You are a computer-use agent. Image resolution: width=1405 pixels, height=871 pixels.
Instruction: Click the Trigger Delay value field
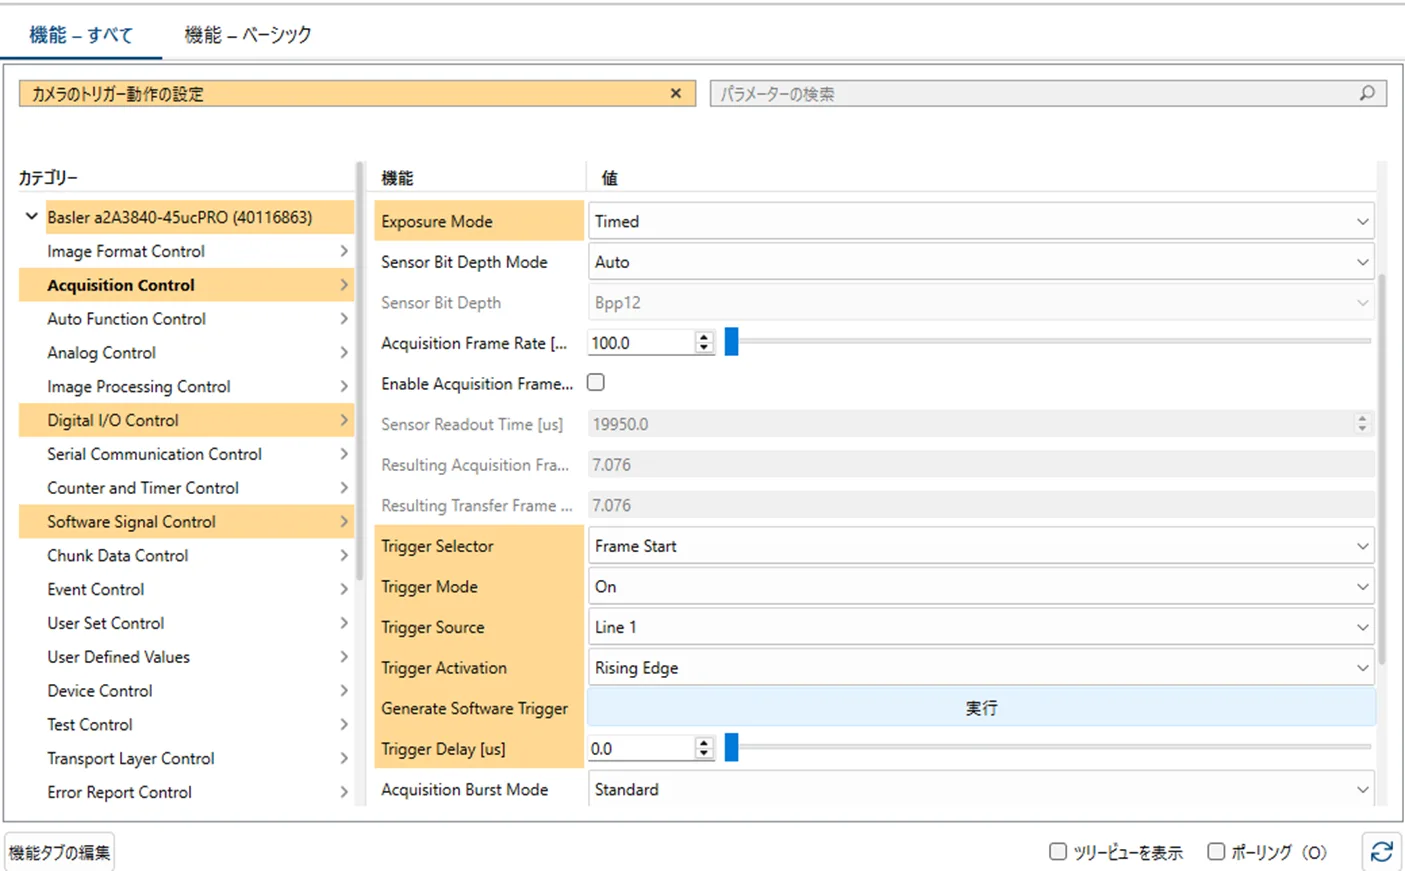point(641,749)
